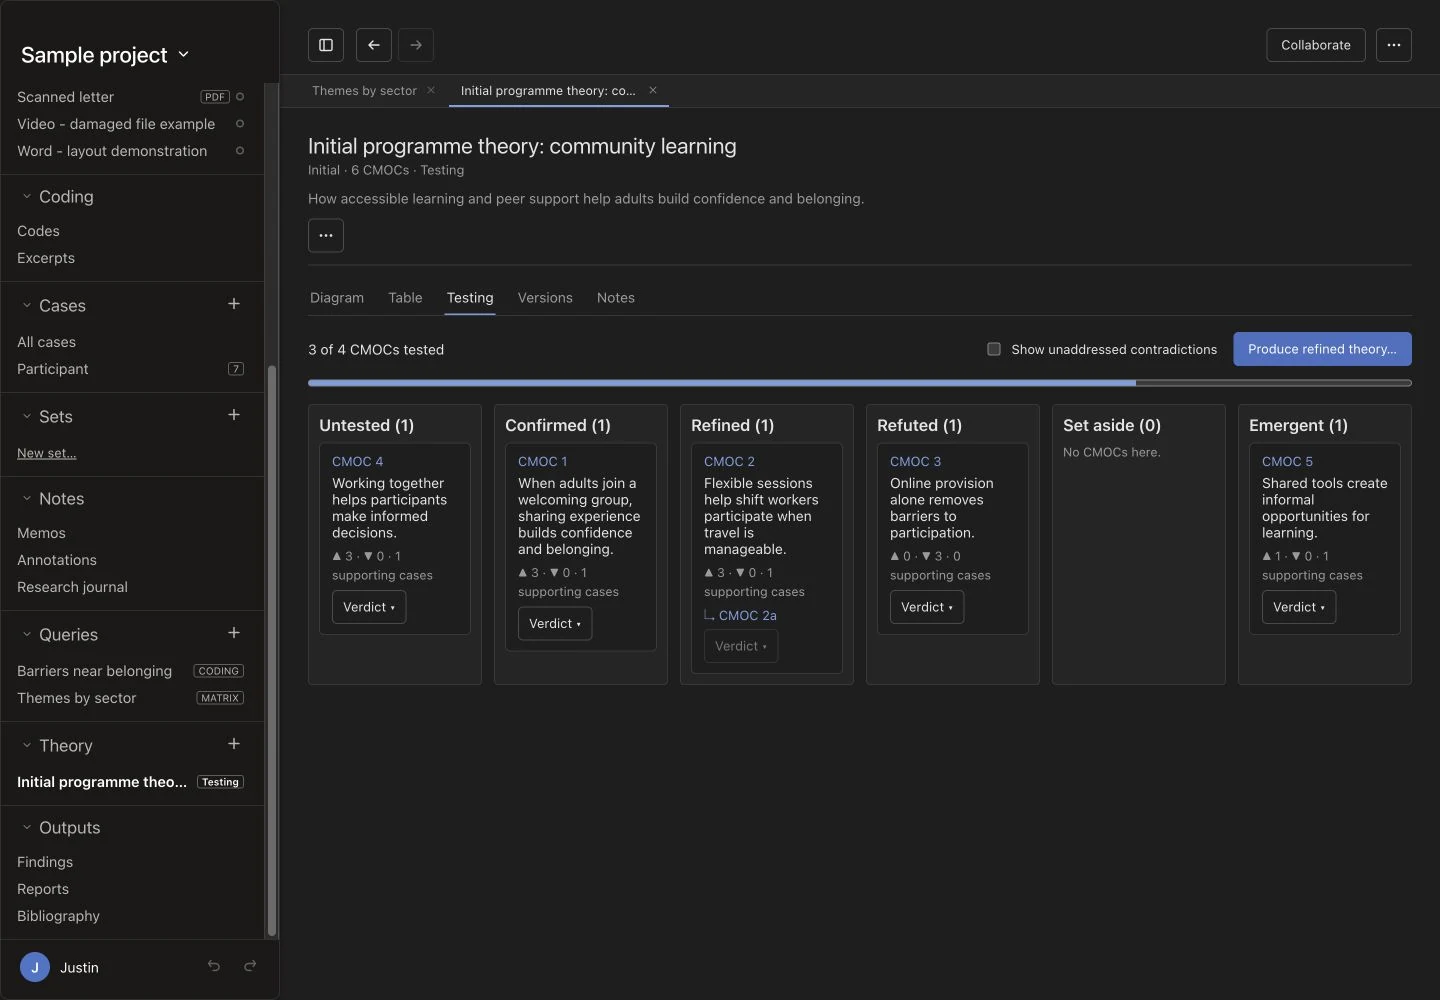The width and height of the screenshot is (1440, 1000).
Task: Collapse the Coding section
Action: [27, 197]
